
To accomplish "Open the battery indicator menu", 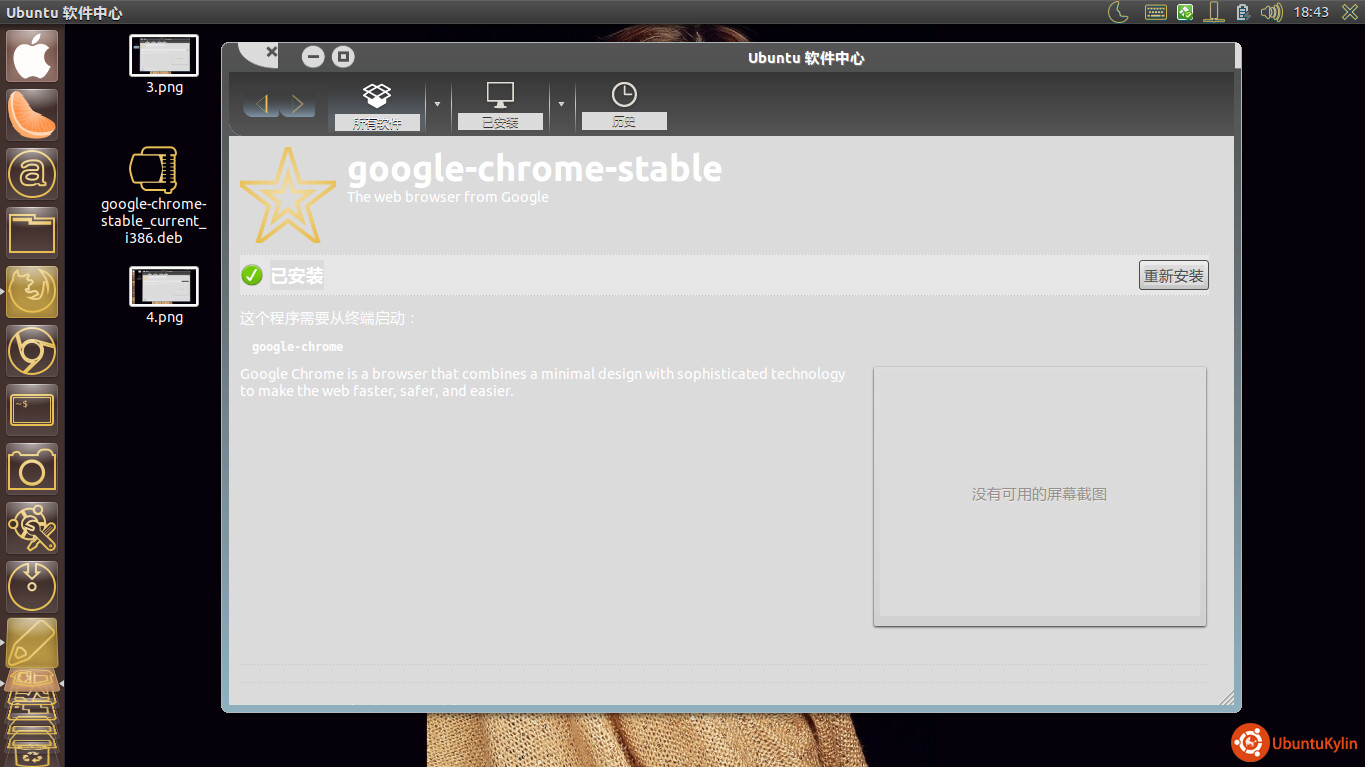I will coord(1243,12).
